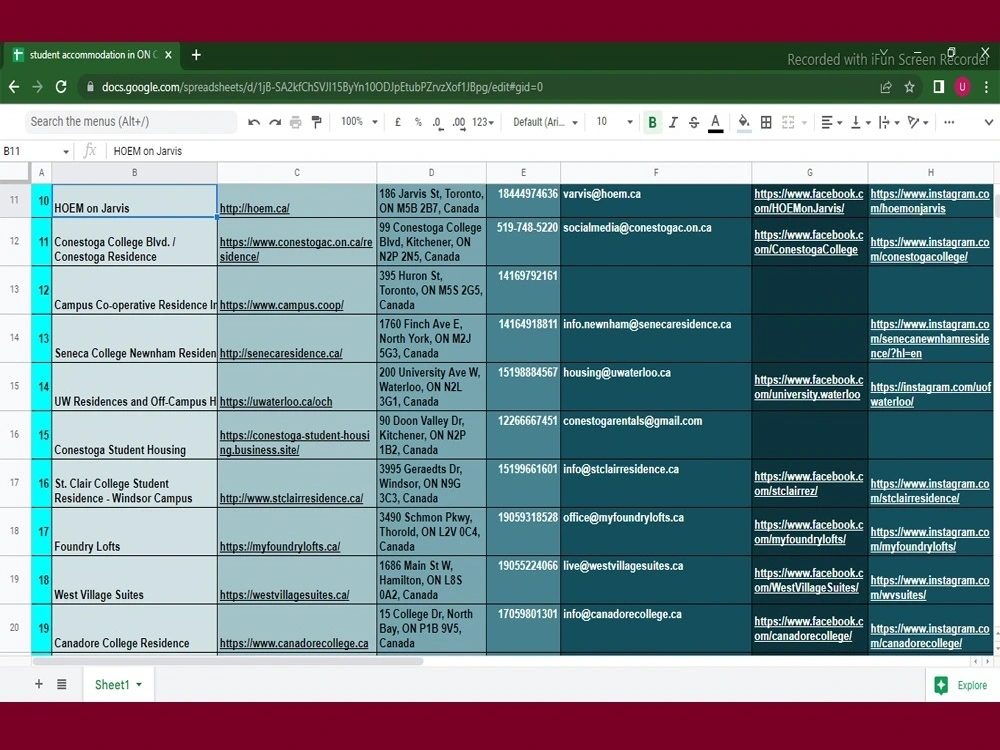Open the https://uwaterloo.ca/och link
Viewport: 1000px width, 750px height.
coord(276,402)
